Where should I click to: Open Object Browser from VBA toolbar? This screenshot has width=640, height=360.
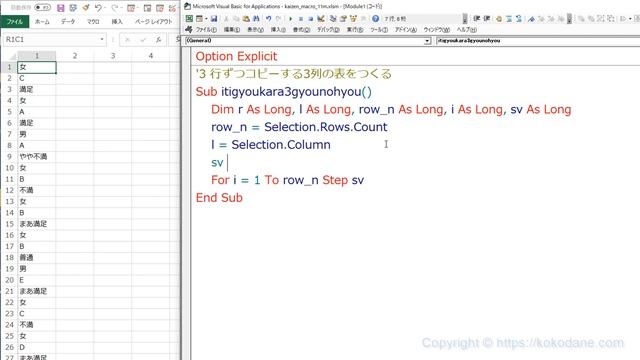click(x=353, y=18)
